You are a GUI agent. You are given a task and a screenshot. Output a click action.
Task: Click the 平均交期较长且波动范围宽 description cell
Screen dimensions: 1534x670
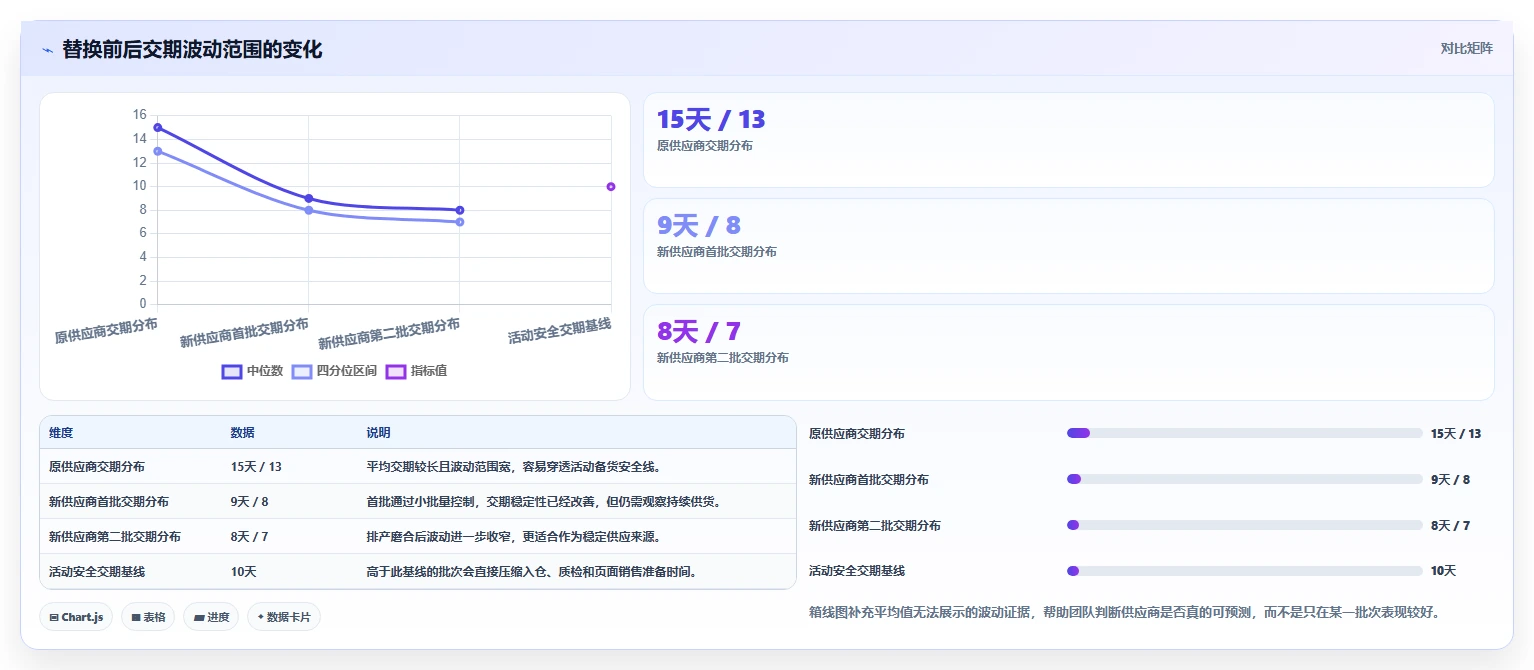[513, 467]
